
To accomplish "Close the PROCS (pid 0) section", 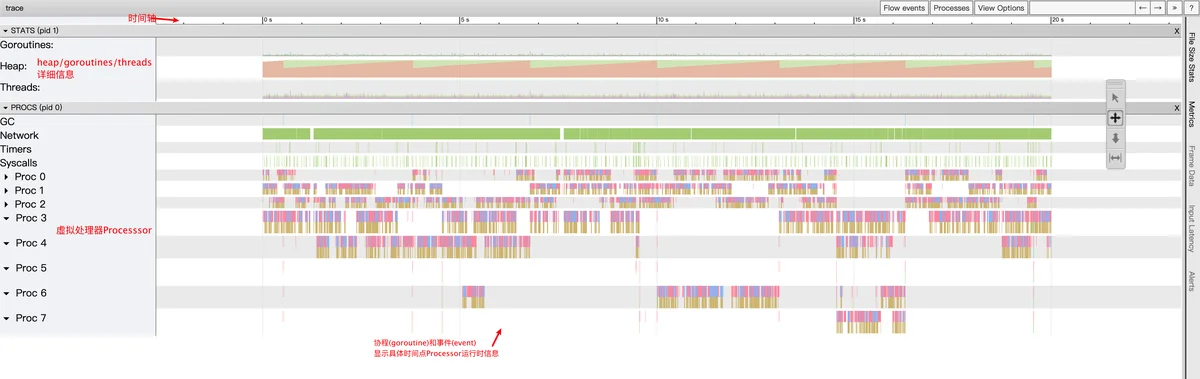I will (1176, 107).
